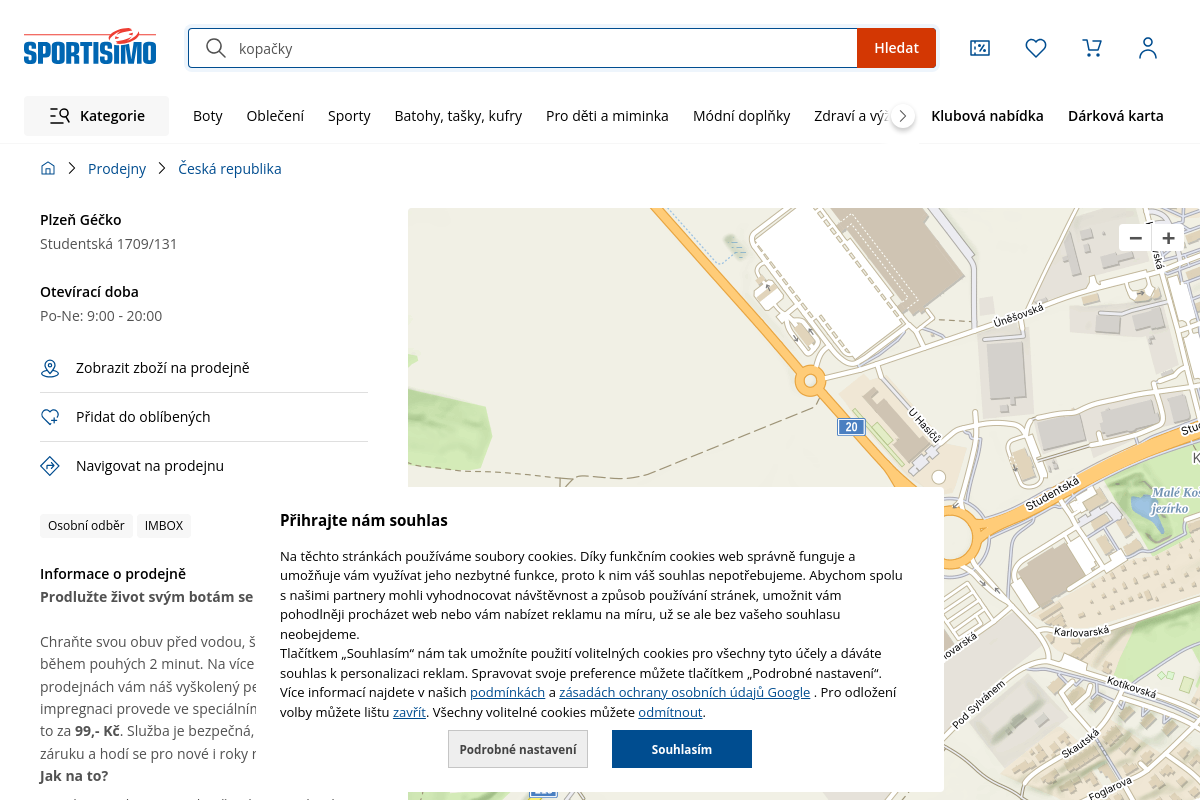1200x800 pixels.
Task: Select Batohy, tašky, kufry category
Action: pyautogui.click(x=458, y=116)
